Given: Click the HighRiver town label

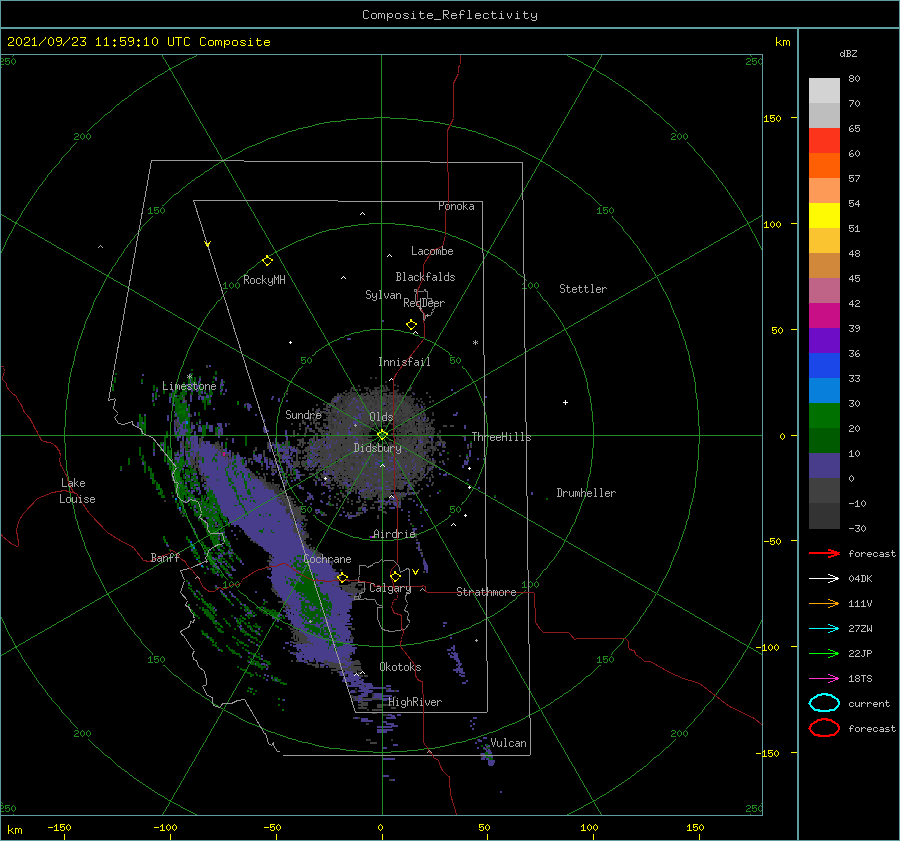Looking at the screenshot, I should [415, 702].
